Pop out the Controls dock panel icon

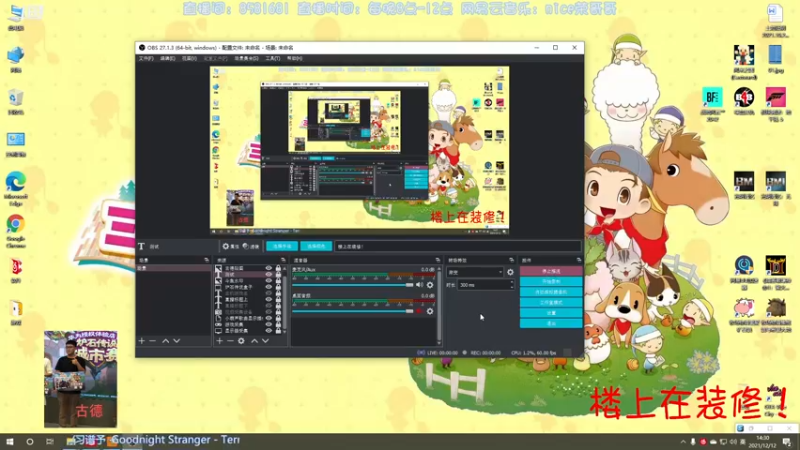(x=579, y=260)
